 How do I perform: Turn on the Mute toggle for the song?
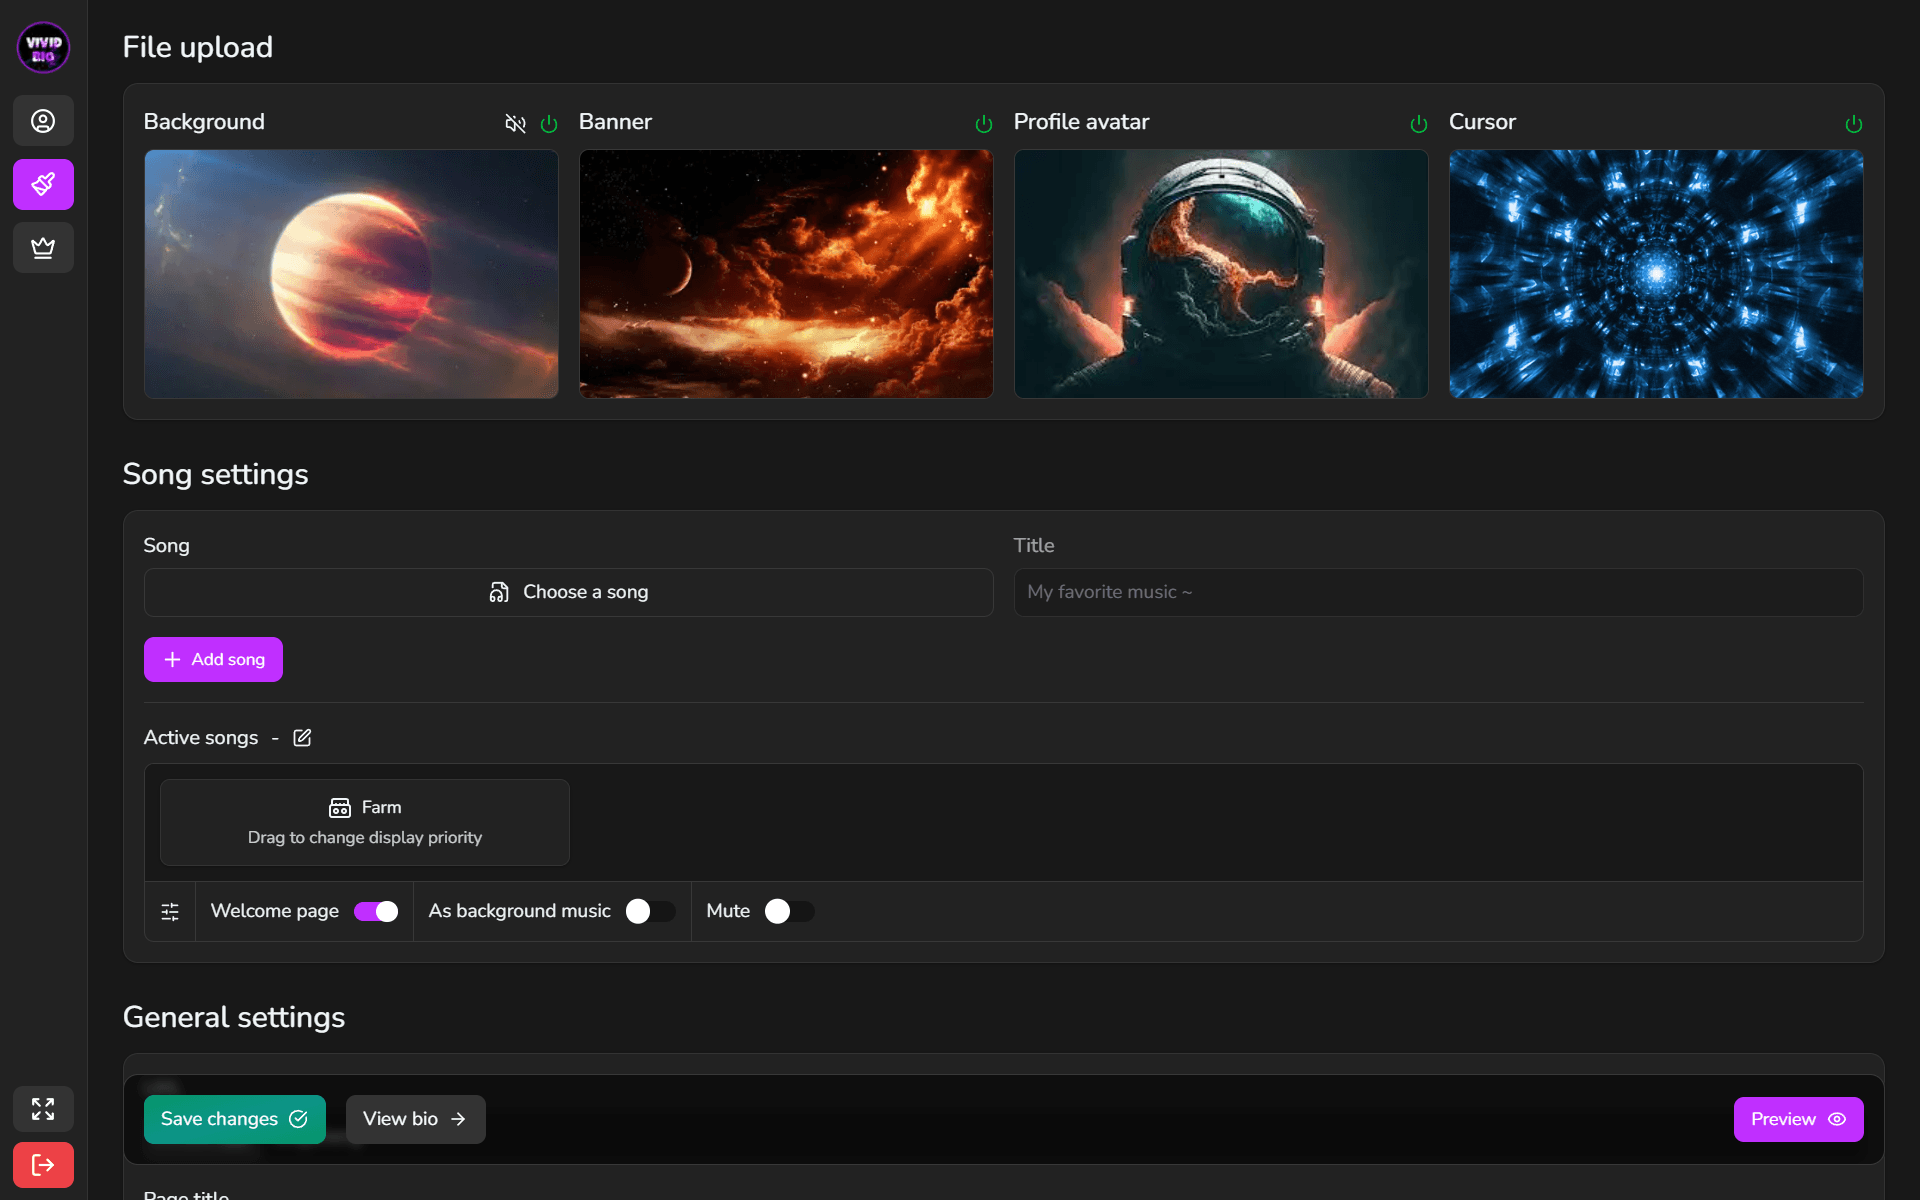(789, 911)
